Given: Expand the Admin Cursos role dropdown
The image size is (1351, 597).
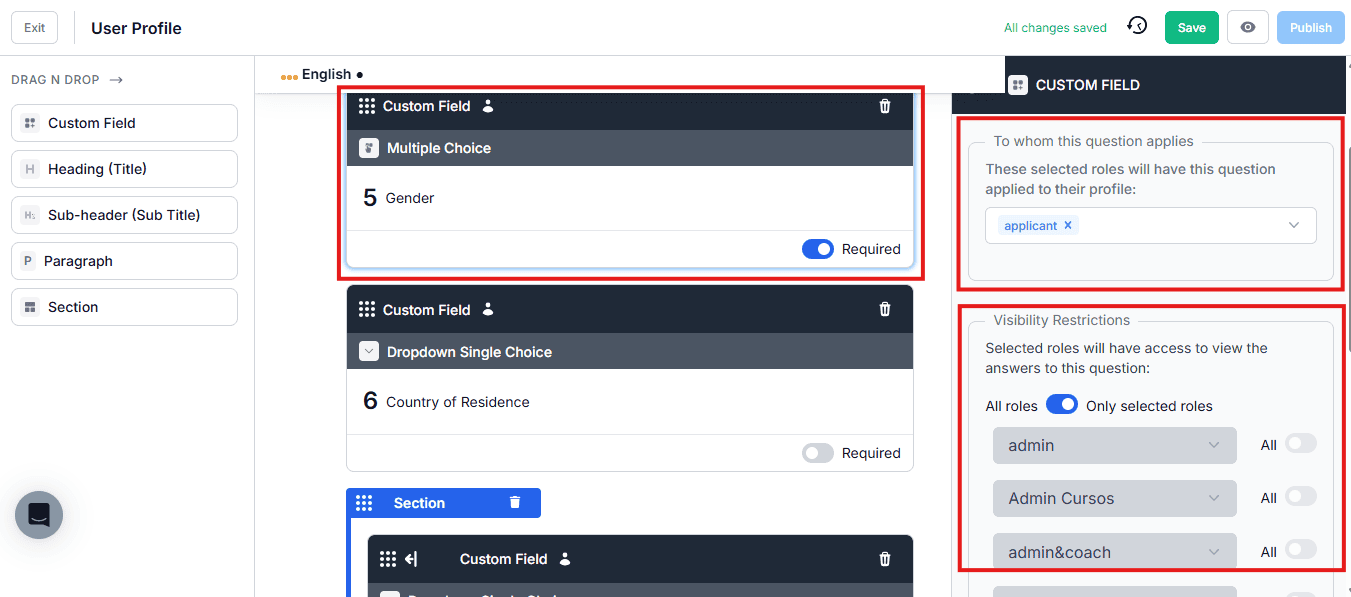Looking at the screenshot, I should point(1114,498).
